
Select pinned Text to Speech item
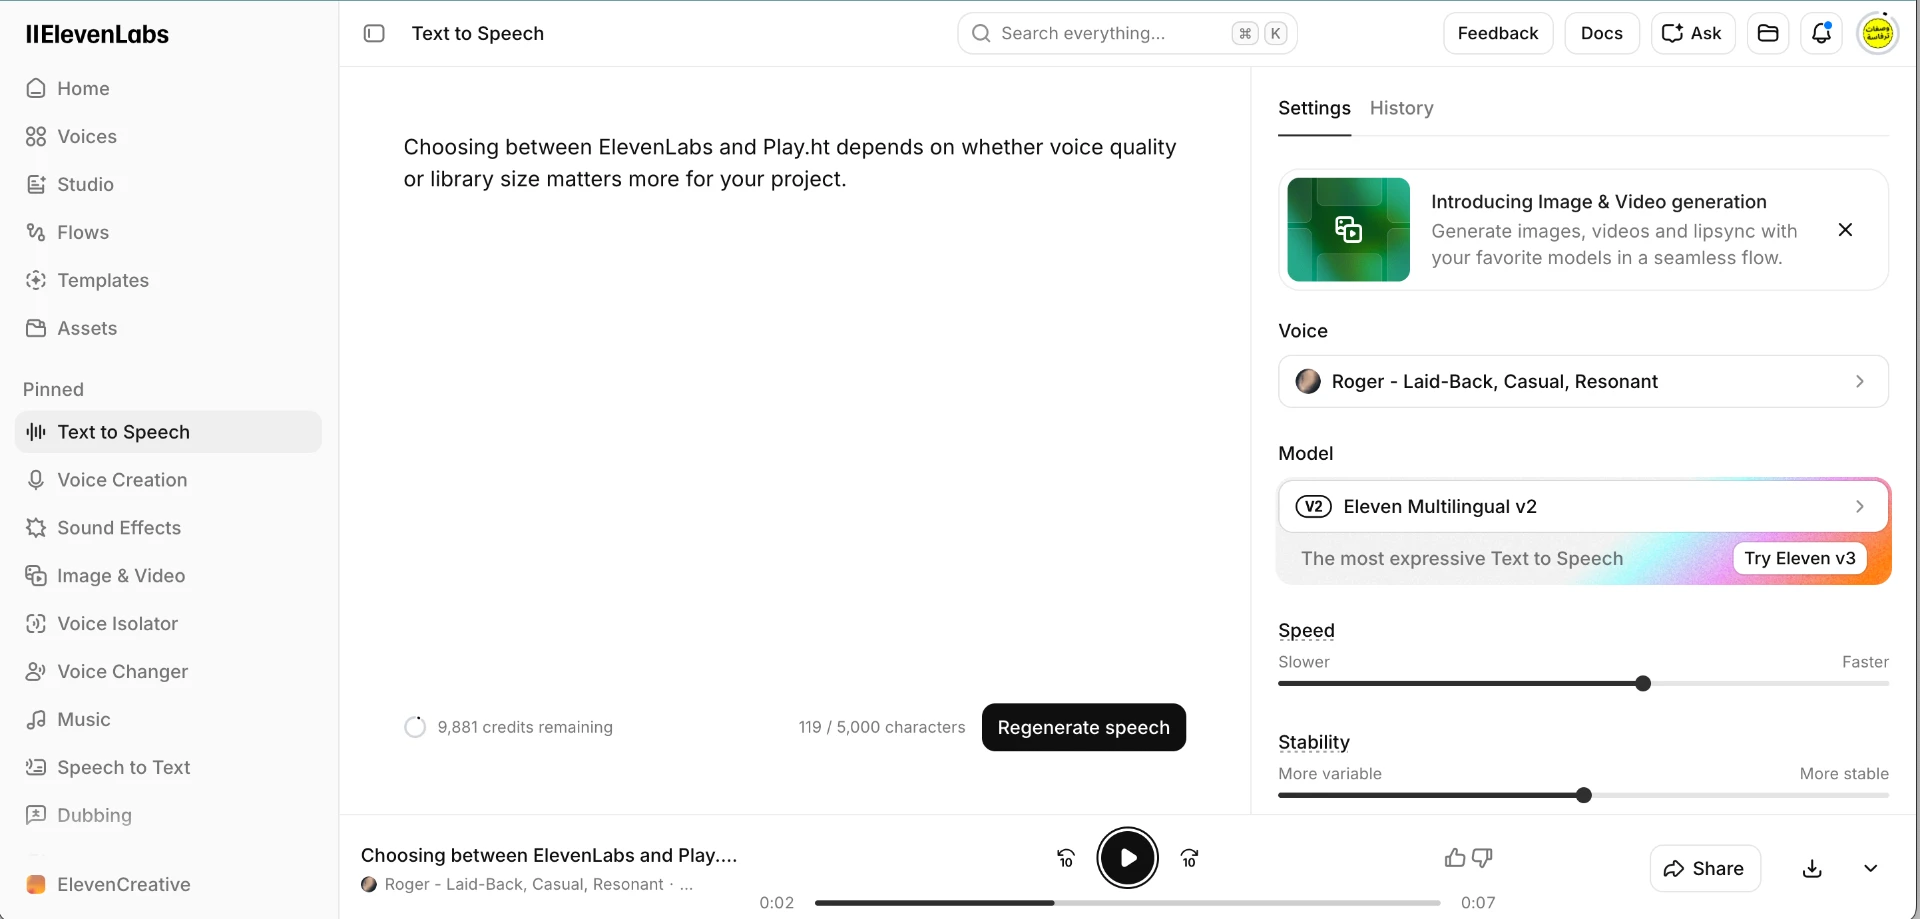(168, 432)
